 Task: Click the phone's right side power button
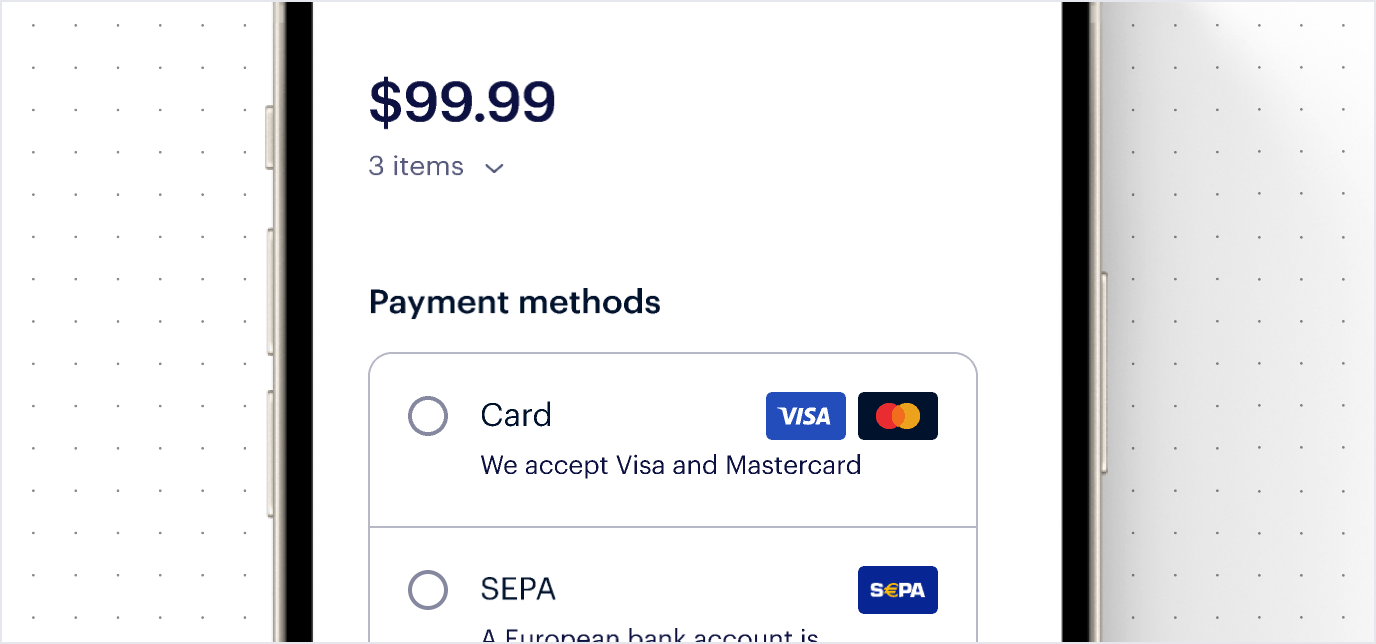pos(1103,372)
